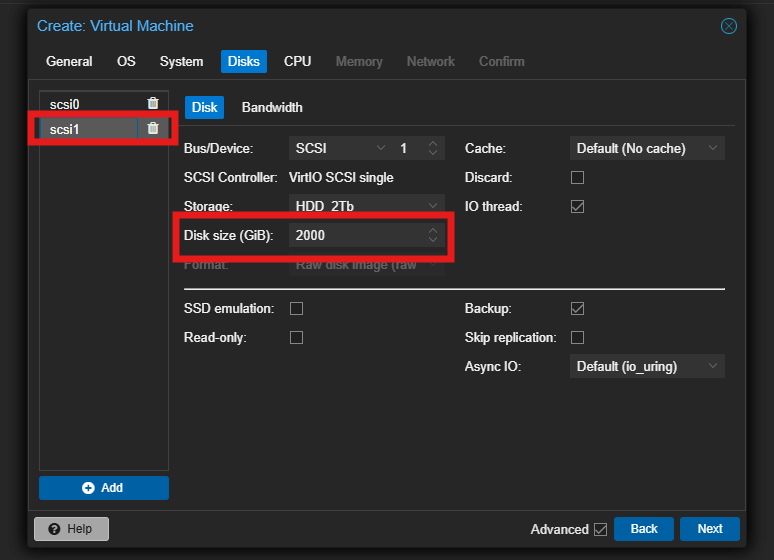Enable SSD emulation checkbox
The height and width of the screenshot is (560, 774).
pyautogui.click(x=296, y=309)
